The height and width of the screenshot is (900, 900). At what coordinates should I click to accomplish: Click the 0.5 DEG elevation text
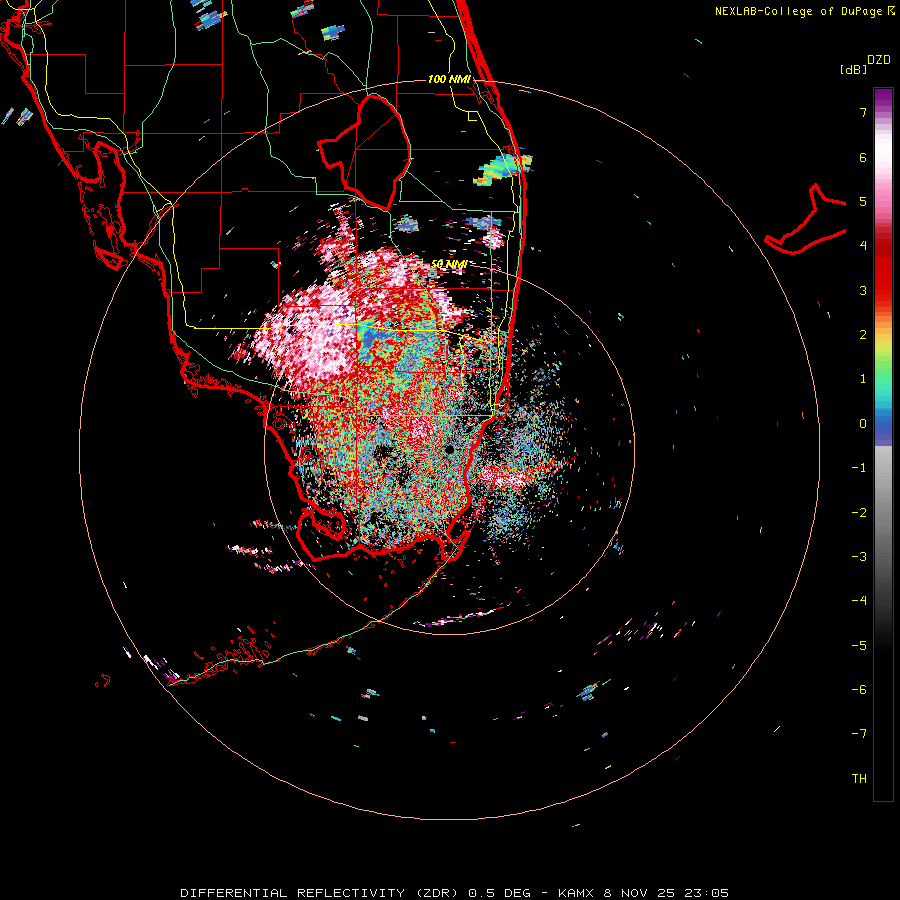[x=501, y=893]
